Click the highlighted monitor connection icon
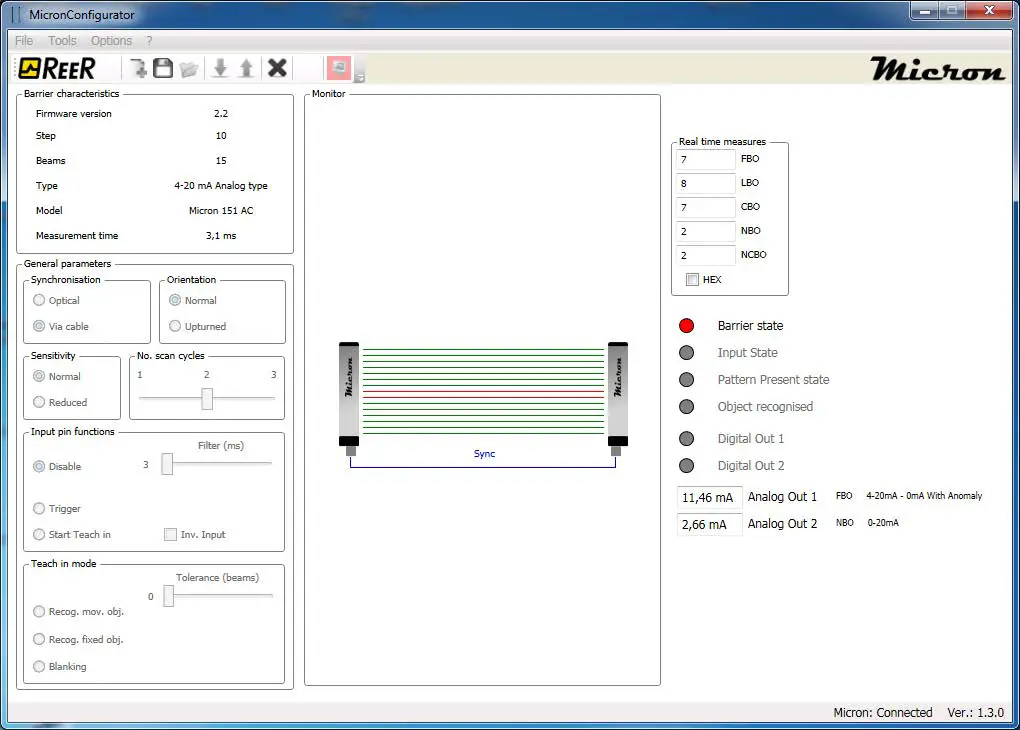Screen dimensions: 1020x730 339,67
